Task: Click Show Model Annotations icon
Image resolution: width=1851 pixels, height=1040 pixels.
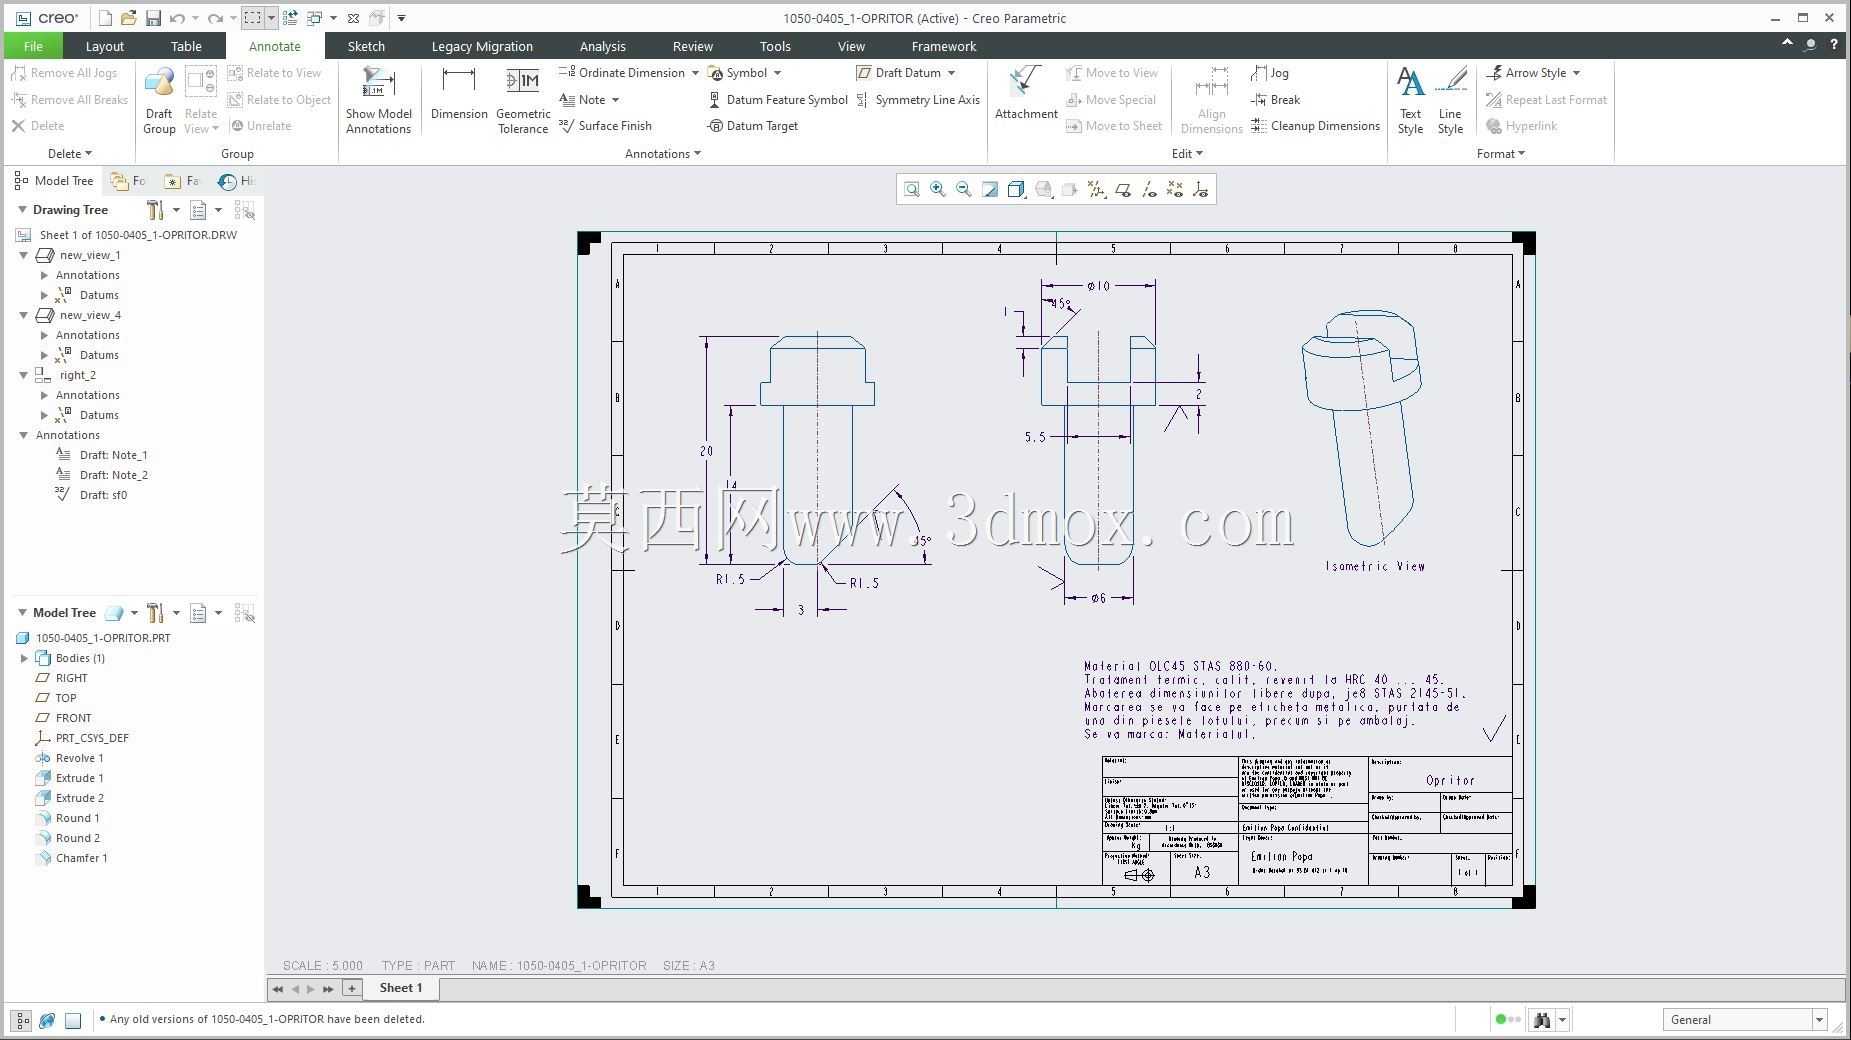Action: (x=379, y=101)
